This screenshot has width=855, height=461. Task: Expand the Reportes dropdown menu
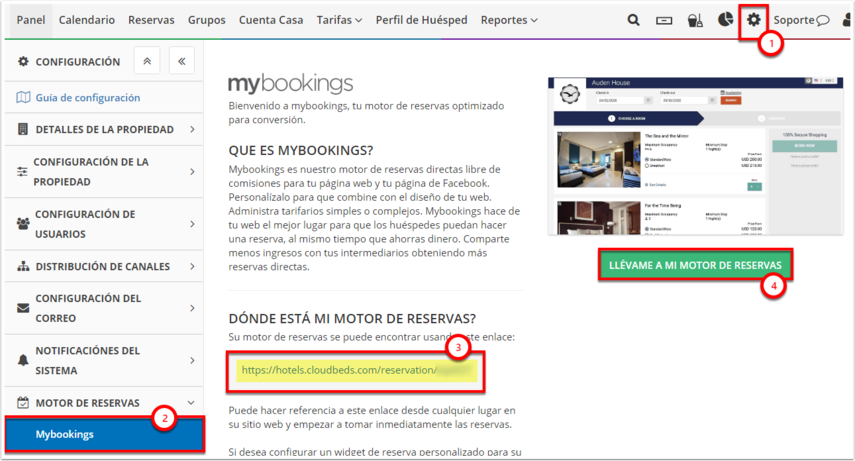(509, 20)
